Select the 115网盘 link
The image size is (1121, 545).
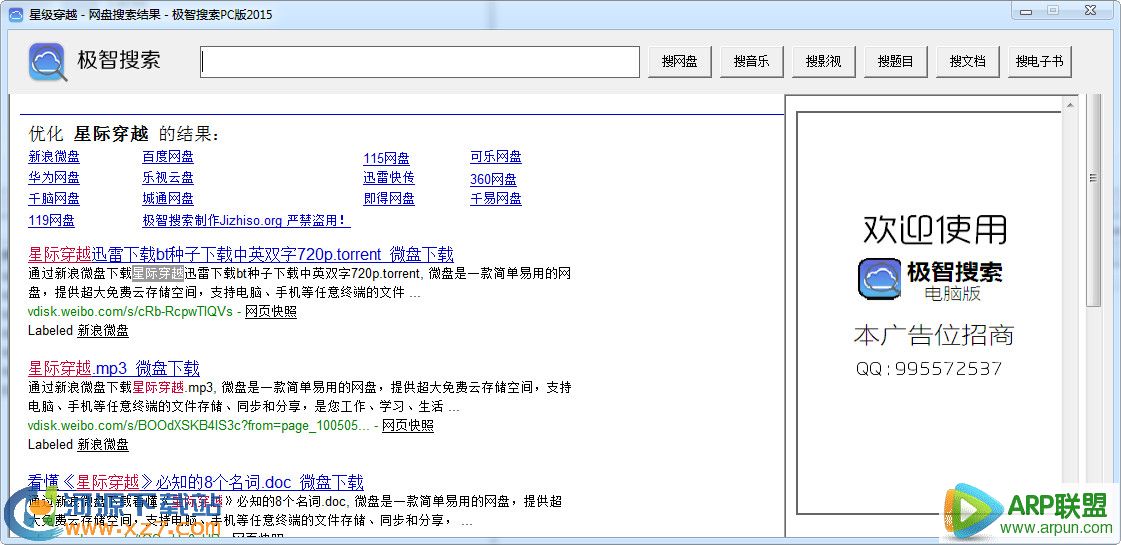[386, 158]
